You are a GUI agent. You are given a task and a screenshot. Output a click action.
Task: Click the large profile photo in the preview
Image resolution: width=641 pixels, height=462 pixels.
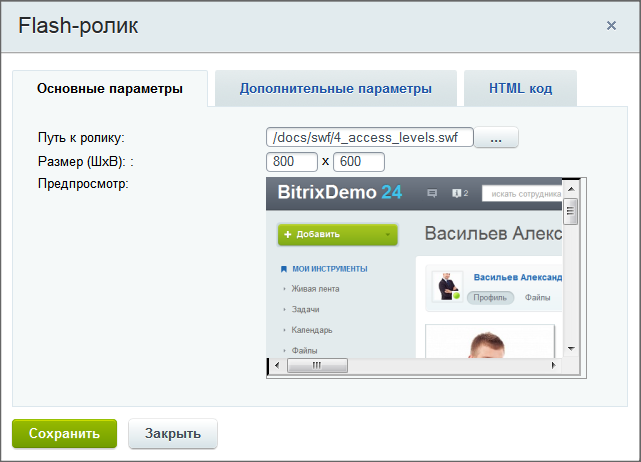[490, 341]
